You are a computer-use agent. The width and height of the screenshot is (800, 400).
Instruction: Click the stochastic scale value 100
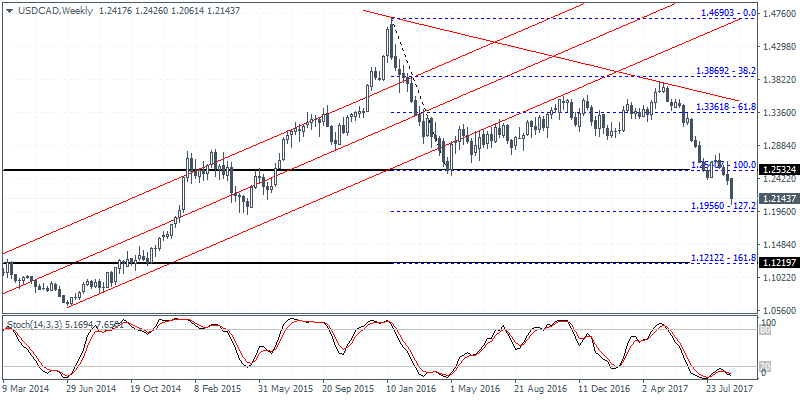point(768,323)
